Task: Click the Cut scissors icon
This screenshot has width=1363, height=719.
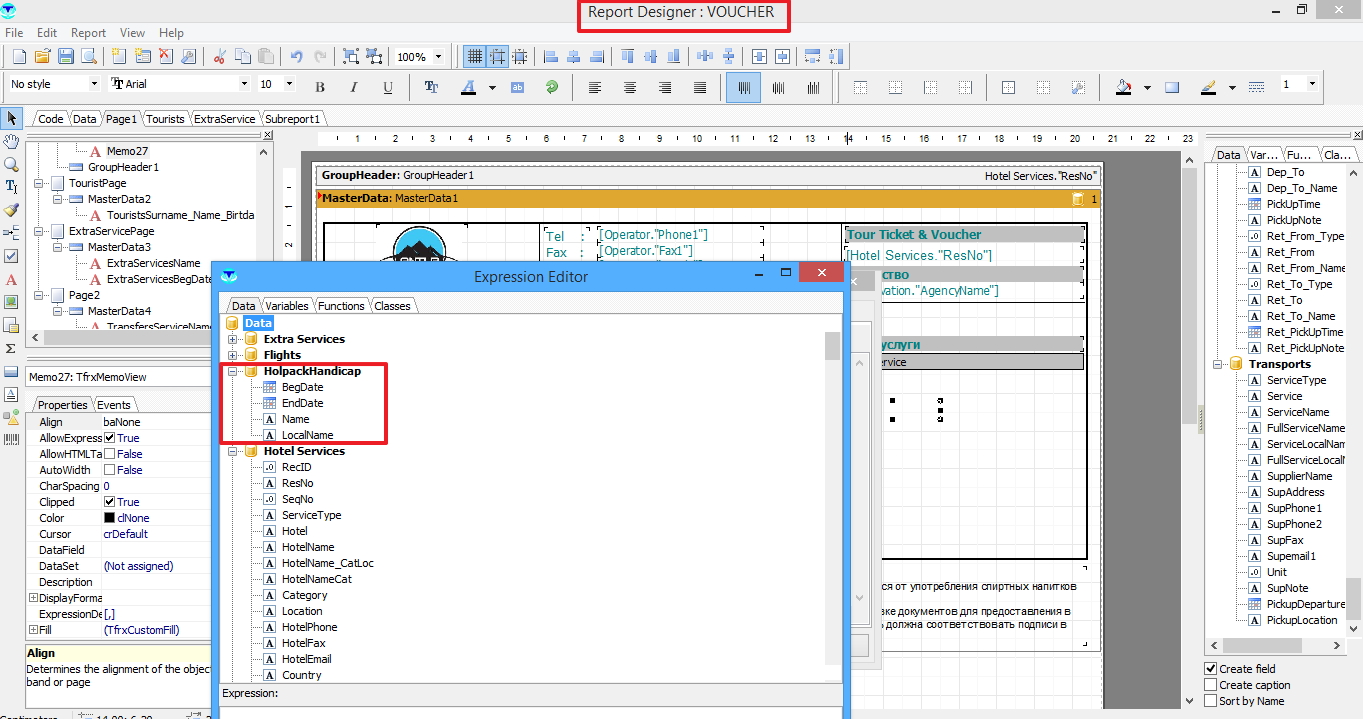Action: [219, 57]
